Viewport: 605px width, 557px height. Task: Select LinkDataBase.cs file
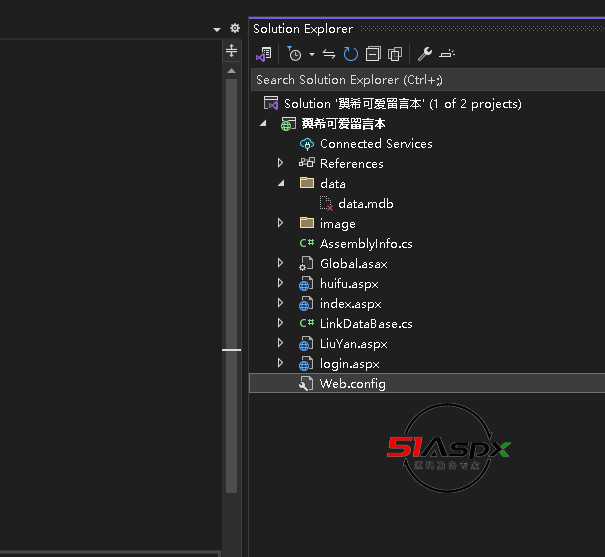point(365,323)
